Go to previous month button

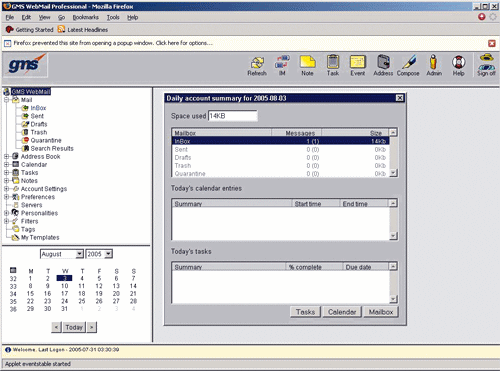coord(56,327)
